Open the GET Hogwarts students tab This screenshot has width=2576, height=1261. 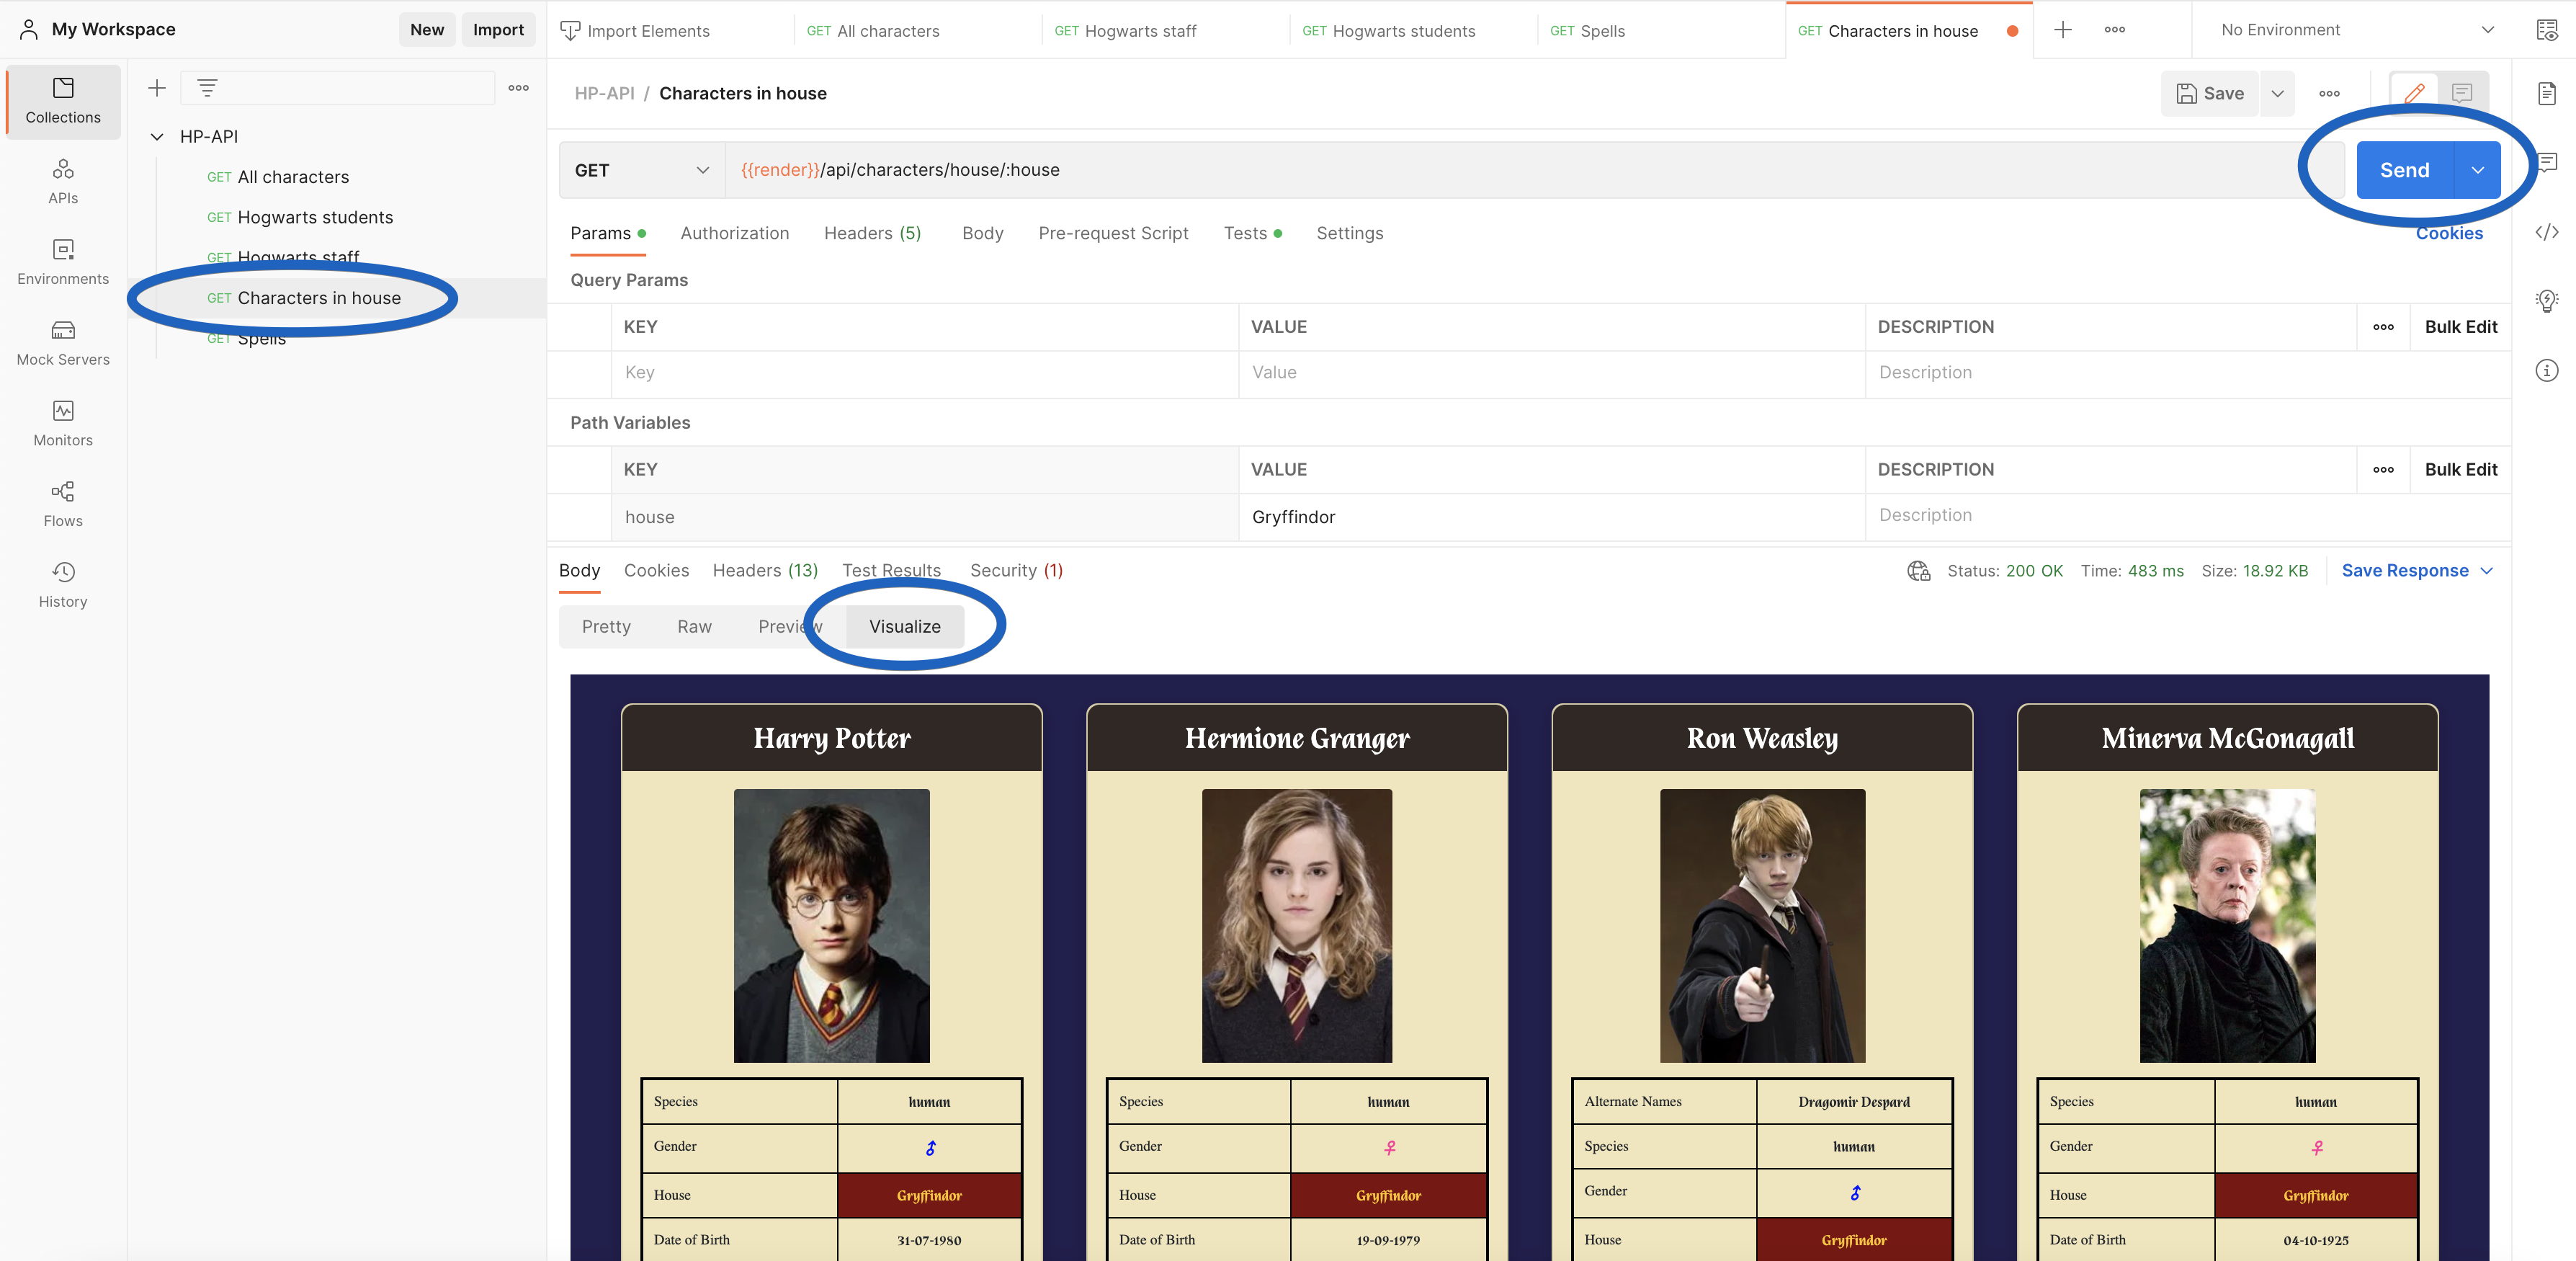click(1412, 31)
